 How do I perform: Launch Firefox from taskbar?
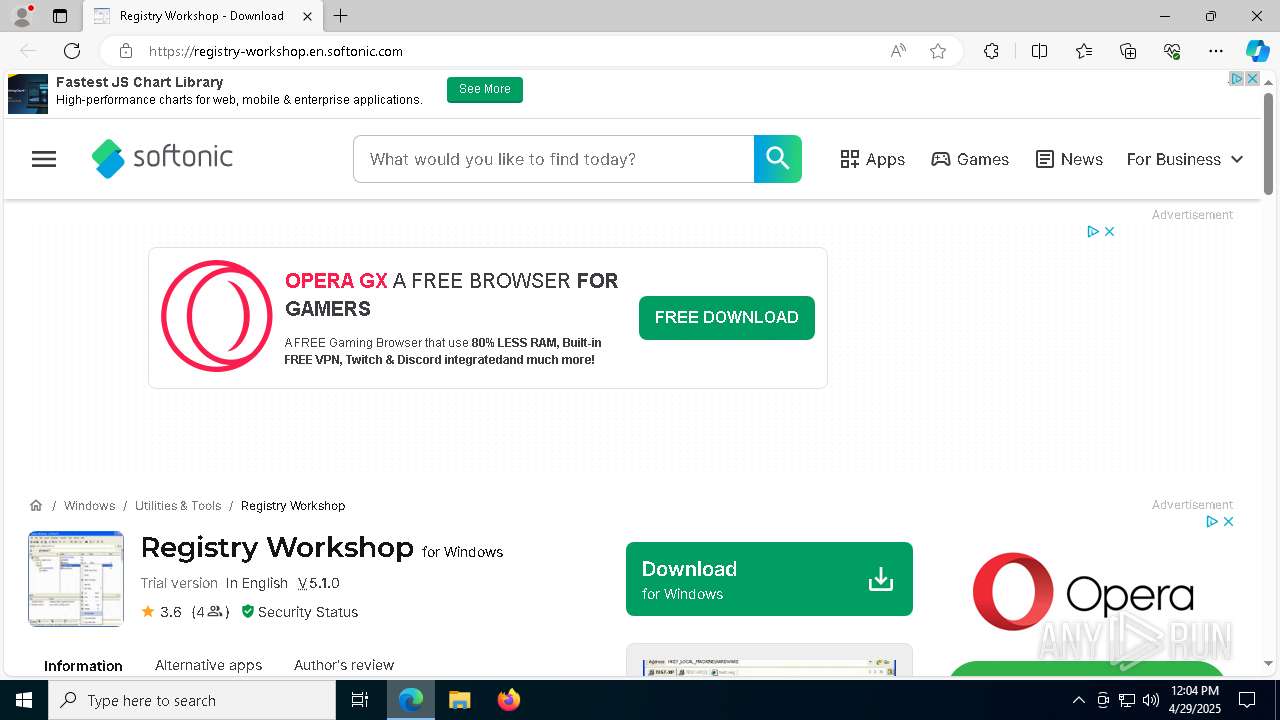pos(509,700)
